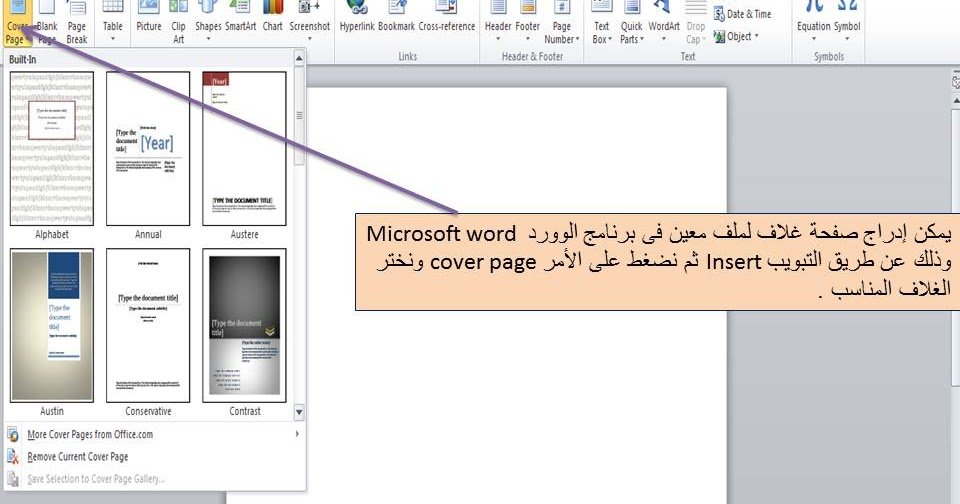960x504 pixels.
Task: Click the Remove Current Cover Page icon
Action: (x=13, y=457)
